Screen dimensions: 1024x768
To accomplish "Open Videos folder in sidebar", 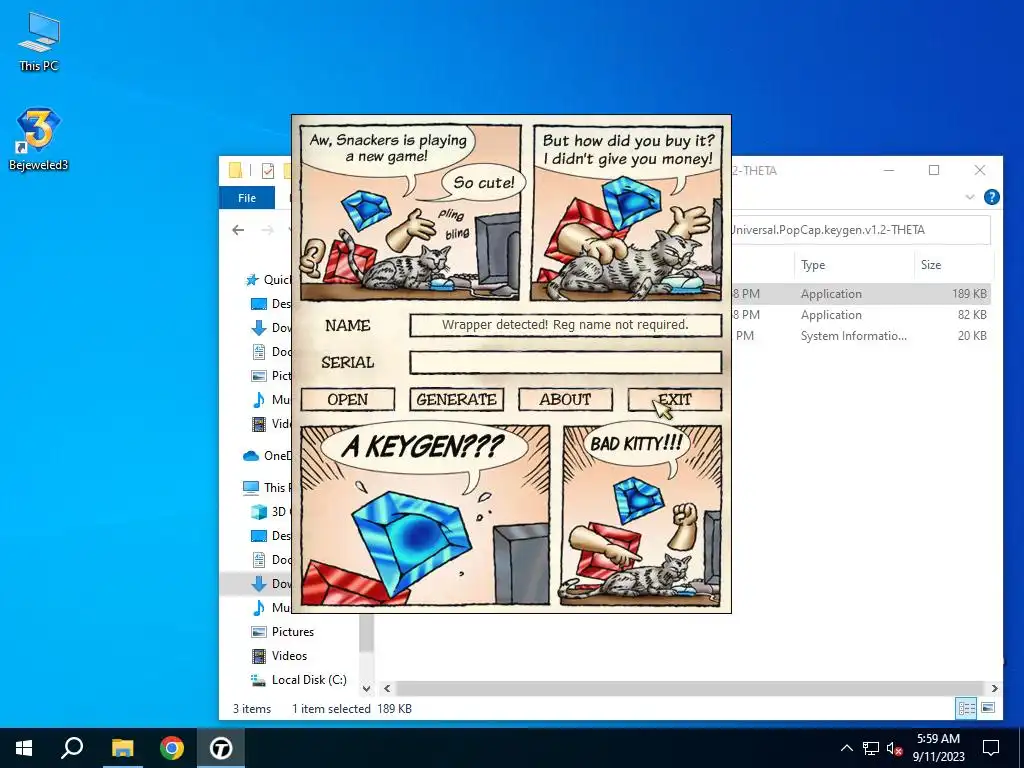I will [x=289, y=656].
